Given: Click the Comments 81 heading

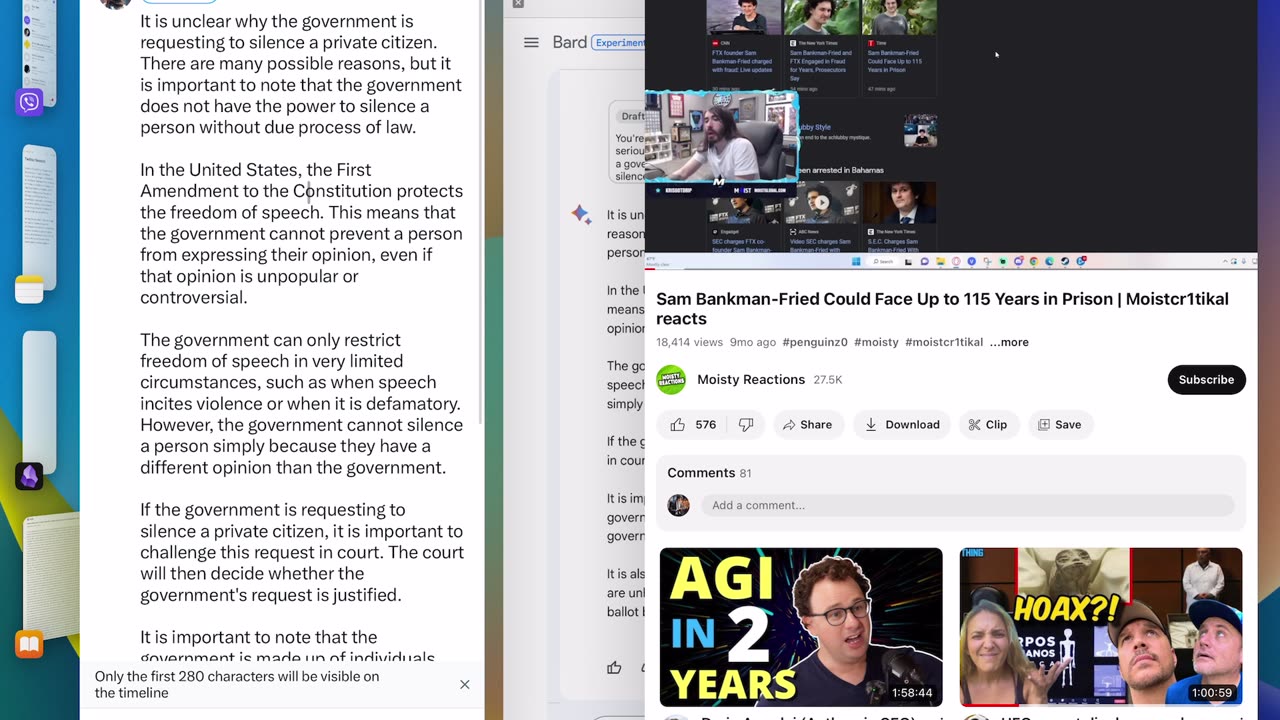Looking at the screenshot, I should [x=709, y=473].
